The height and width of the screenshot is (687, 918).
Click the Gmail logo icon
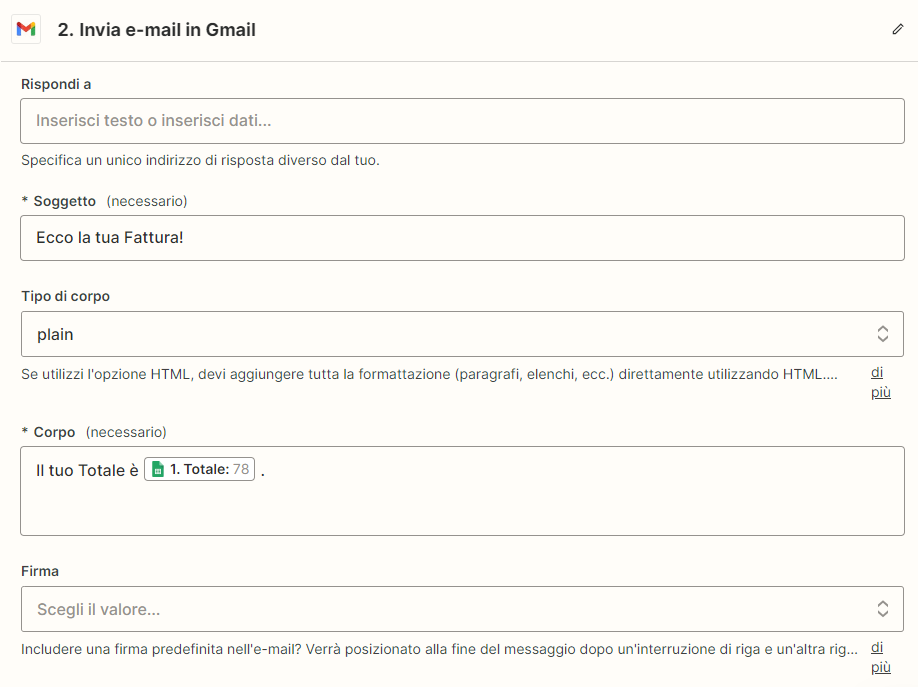click(x=26, y=30)
